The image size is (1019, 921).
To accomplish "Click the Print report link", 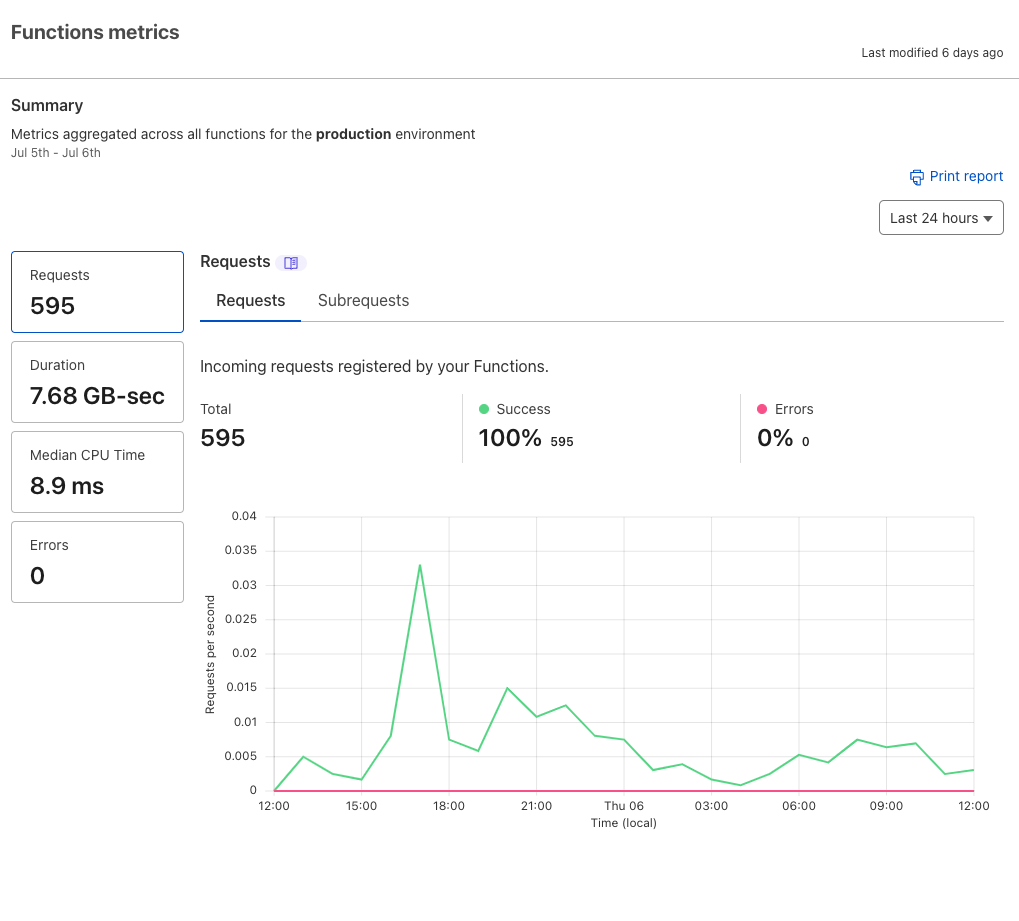I will [x=966, y=177].
